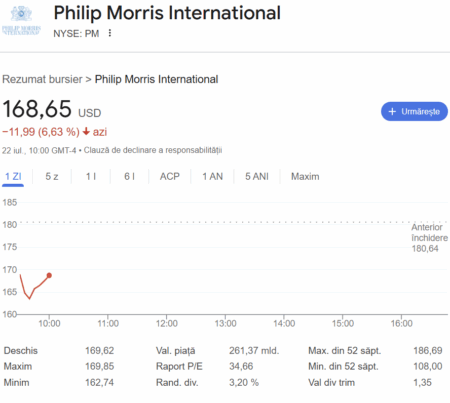The width and height of the screenshot is (450, 403).
Task: Click the 13:00 point on chart axis
Action: (225, 323)
